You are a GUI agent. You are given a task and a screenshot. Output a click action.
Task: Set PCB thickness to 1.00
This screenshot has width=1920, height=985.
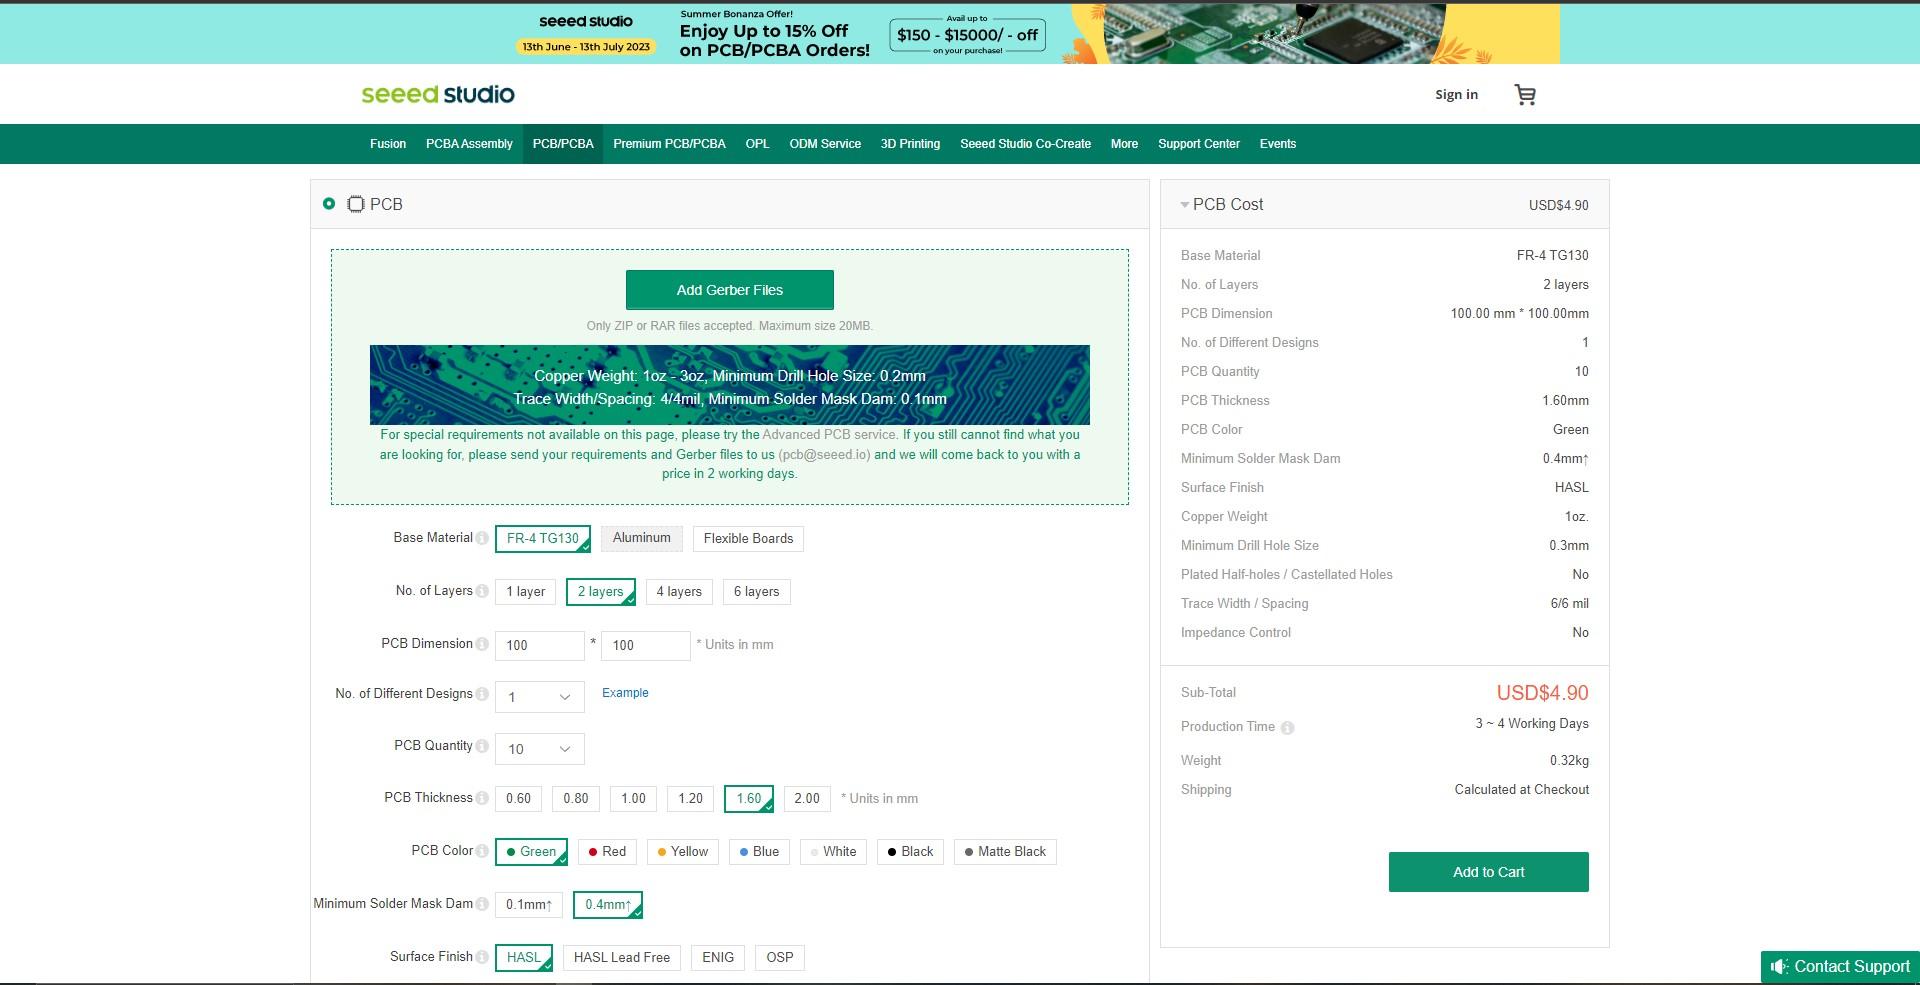click(633, 798)
